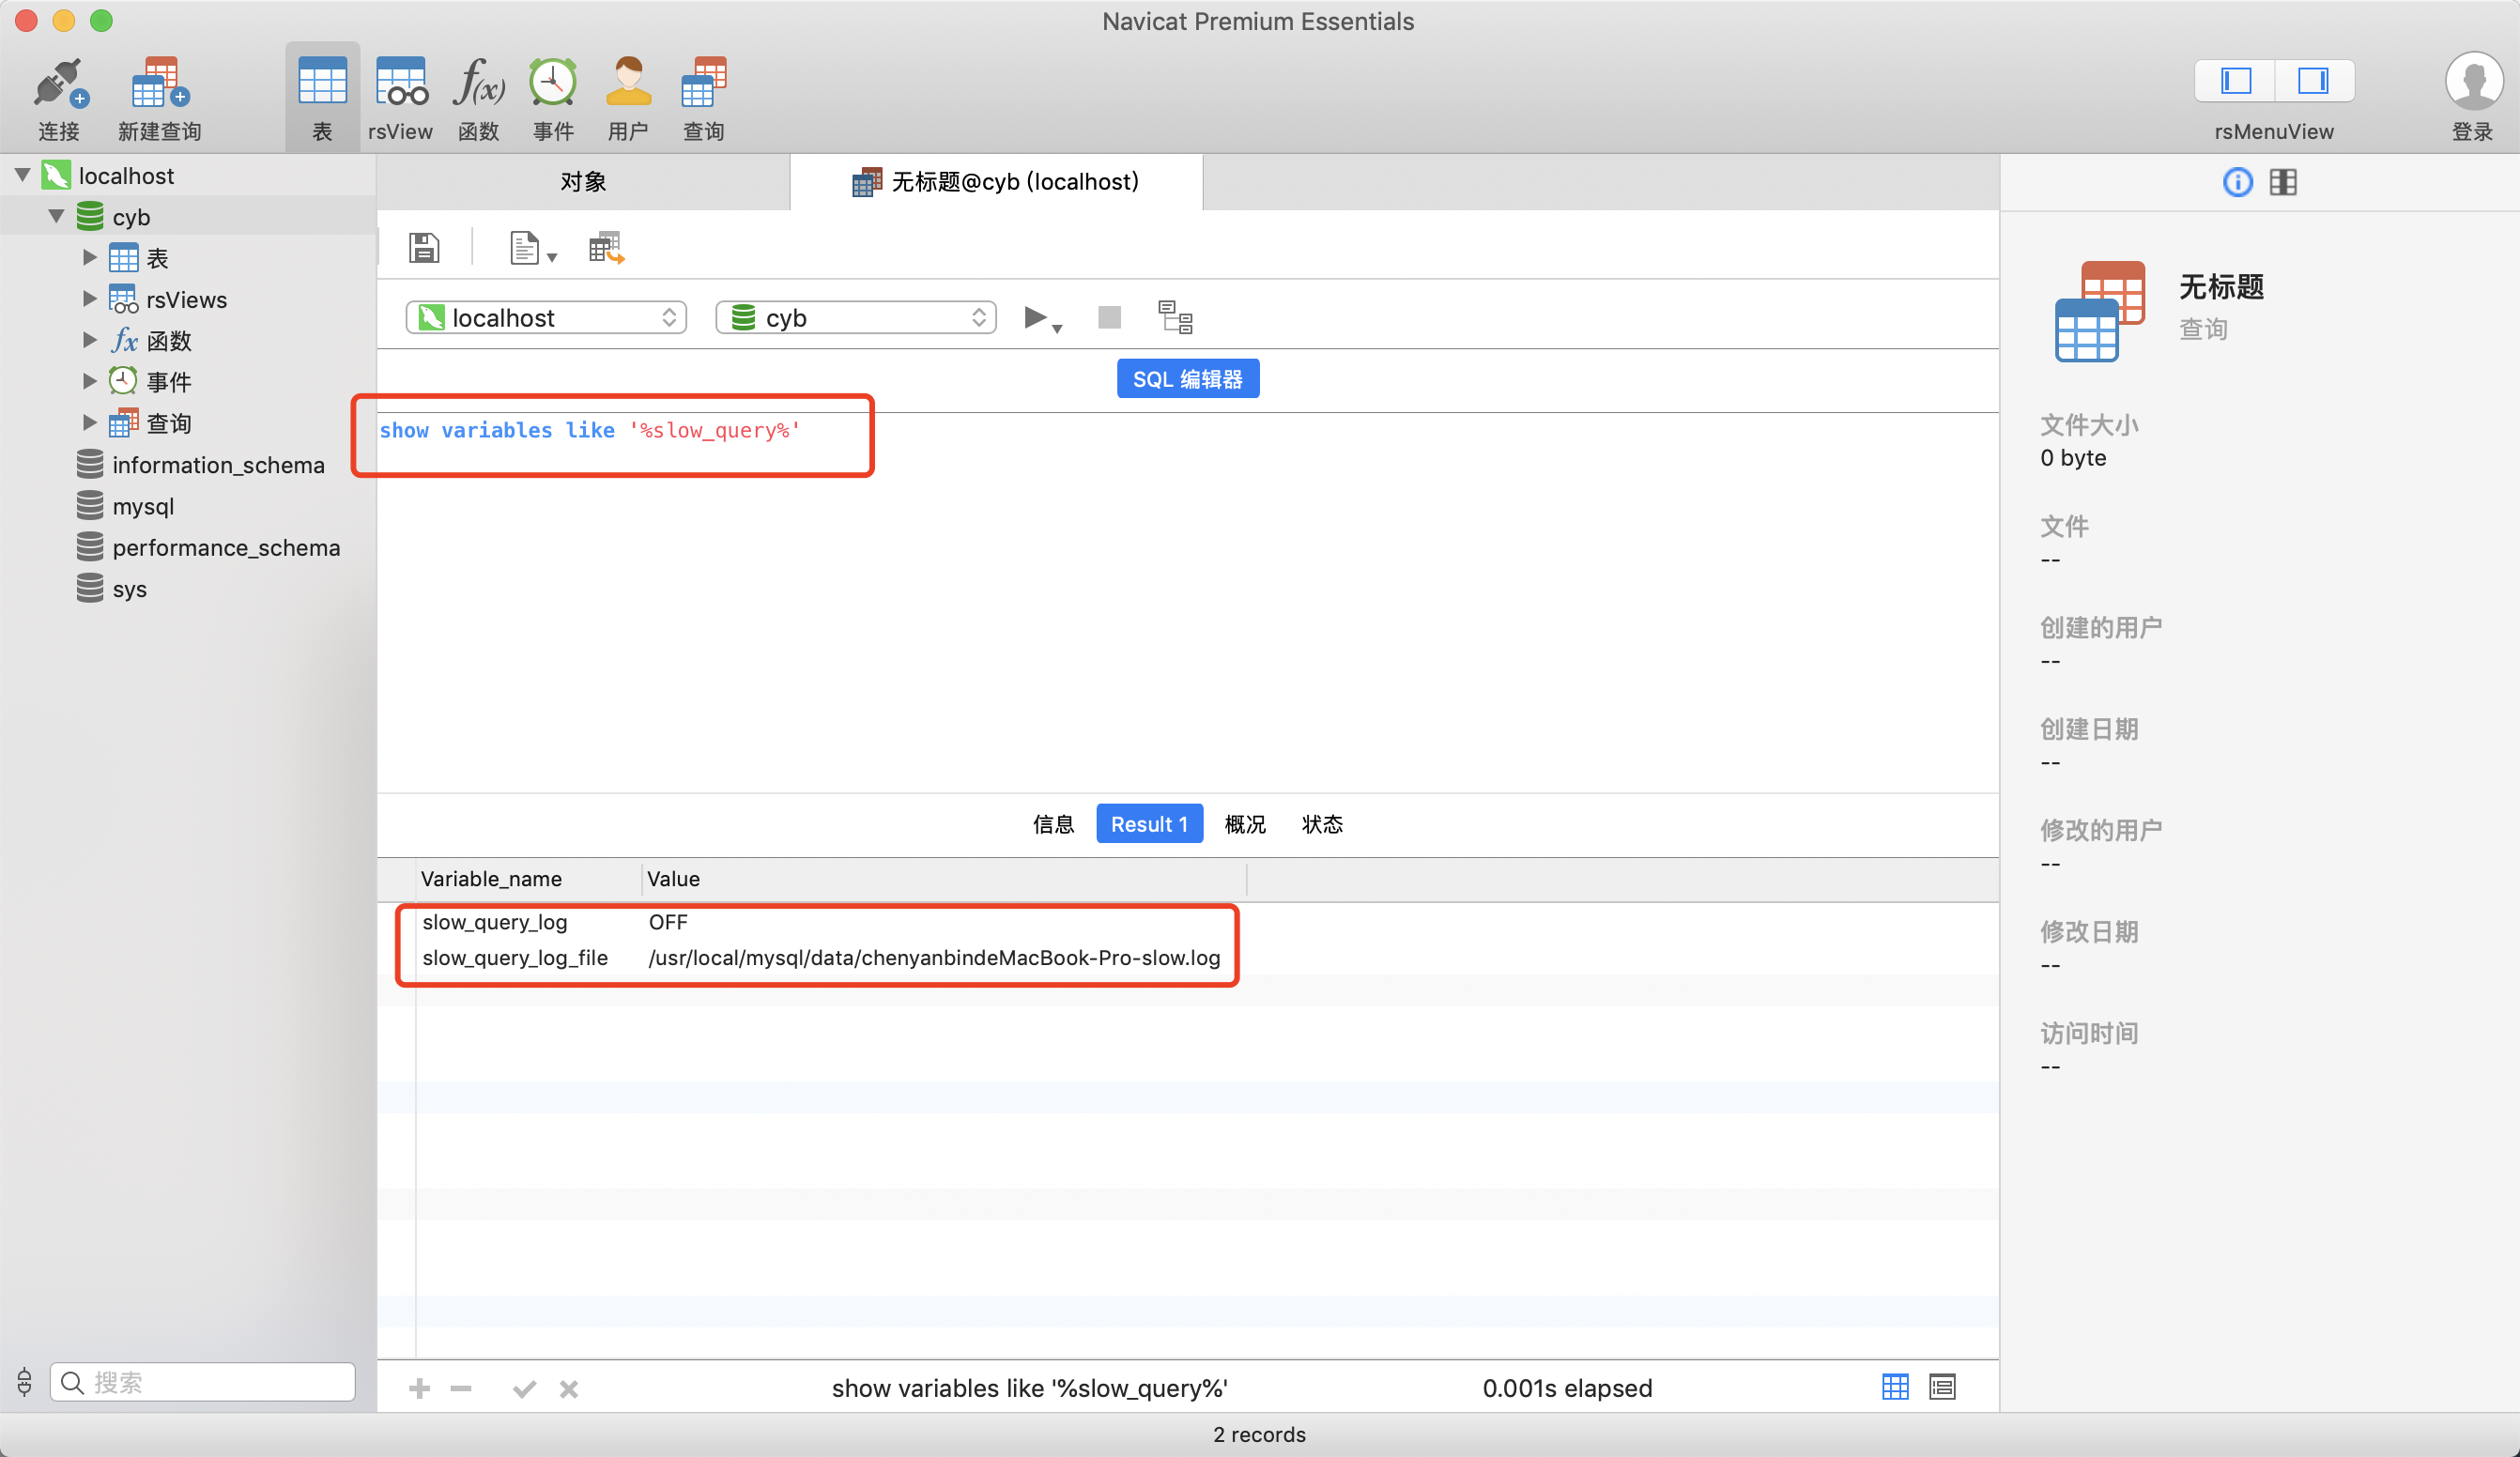The width and height of the screenshot is (2520, 1457).
Task: Click the save floppy disk icon
Action: [x=424, y=247]
